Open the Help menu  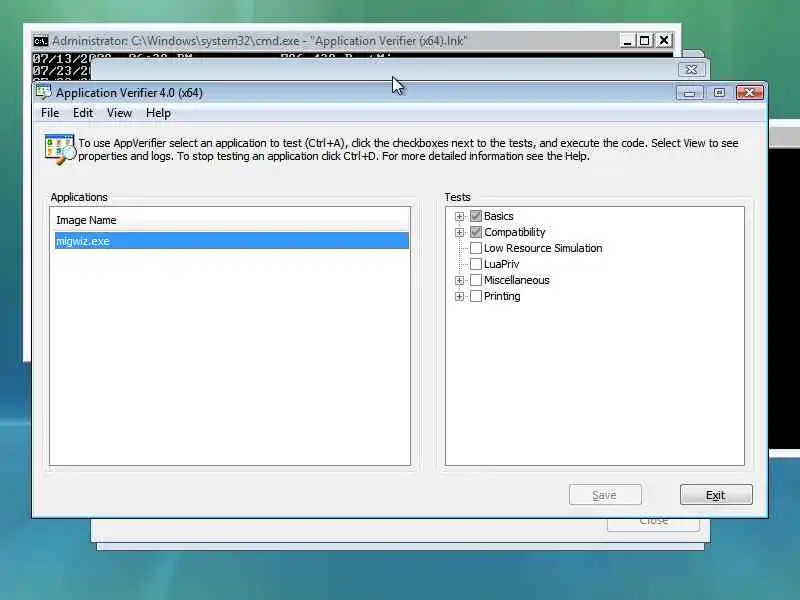coord(158,113)
